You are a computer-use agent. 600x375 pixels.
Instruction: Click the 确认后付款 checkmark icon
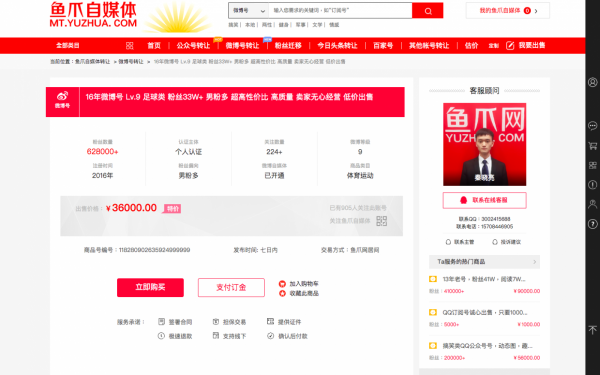(x=271, y=336)
